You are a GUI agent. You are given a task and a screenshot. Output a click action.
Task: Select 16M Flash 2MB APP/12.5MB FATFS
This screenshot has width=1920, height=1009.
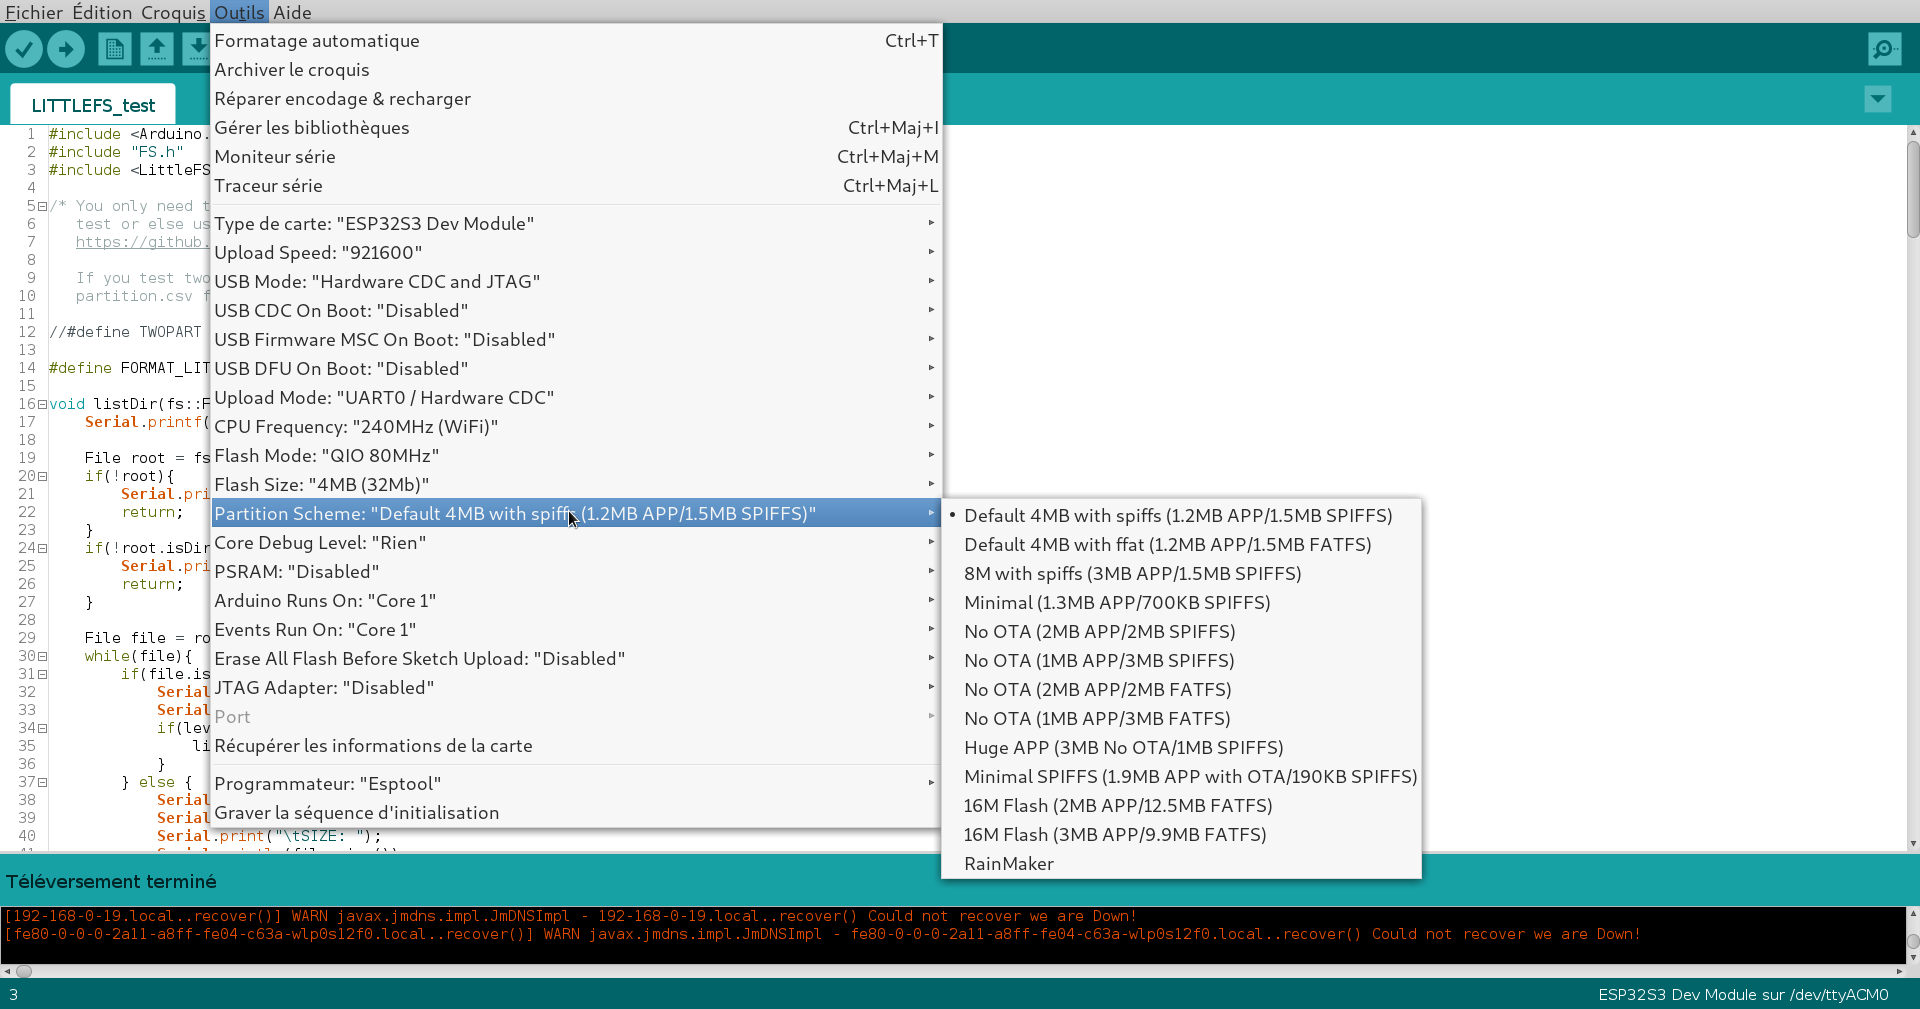coord(1181,806)
